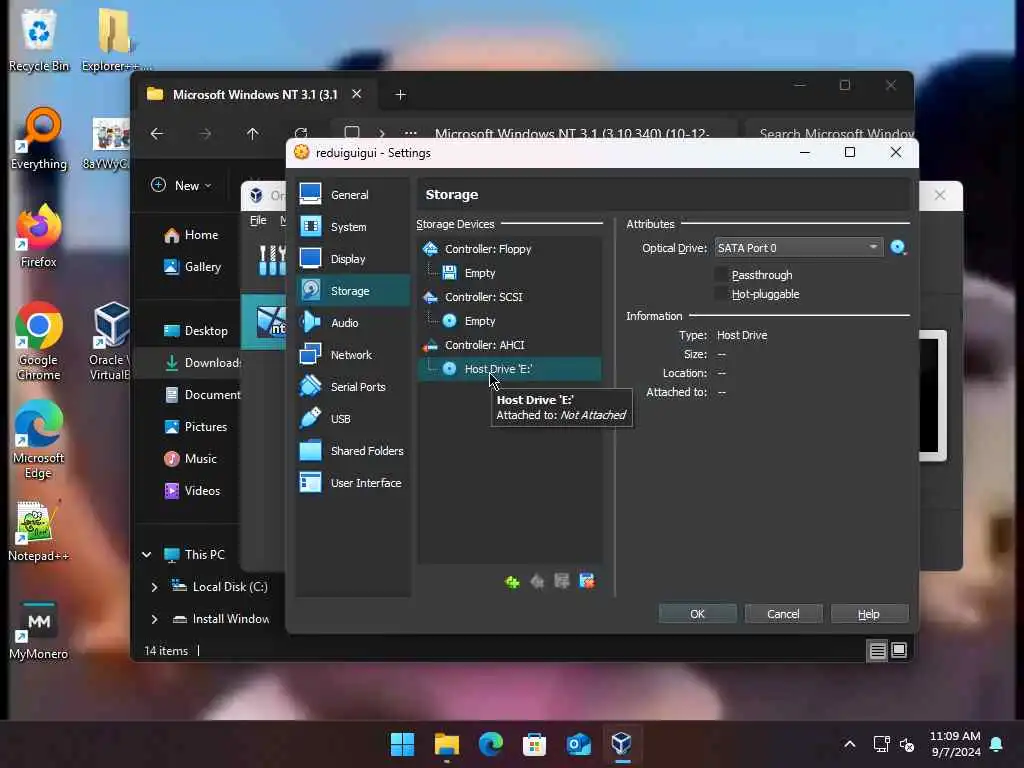The image size is (1024, 768).
Task: Collapse the This PC tree node
Action: coord(147,554)
